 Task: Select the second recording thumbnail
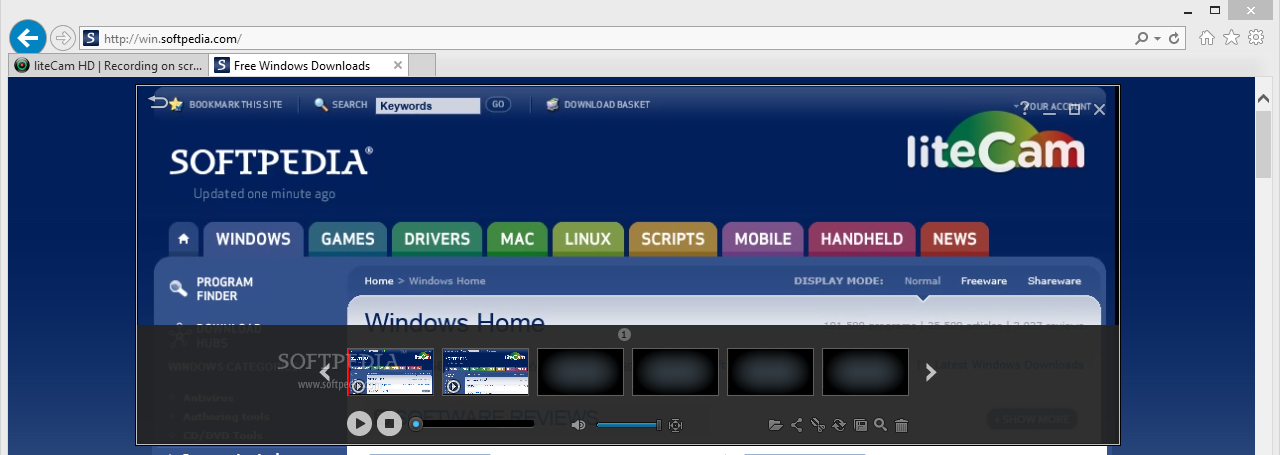pyautogui.click(x=485, y=372)
